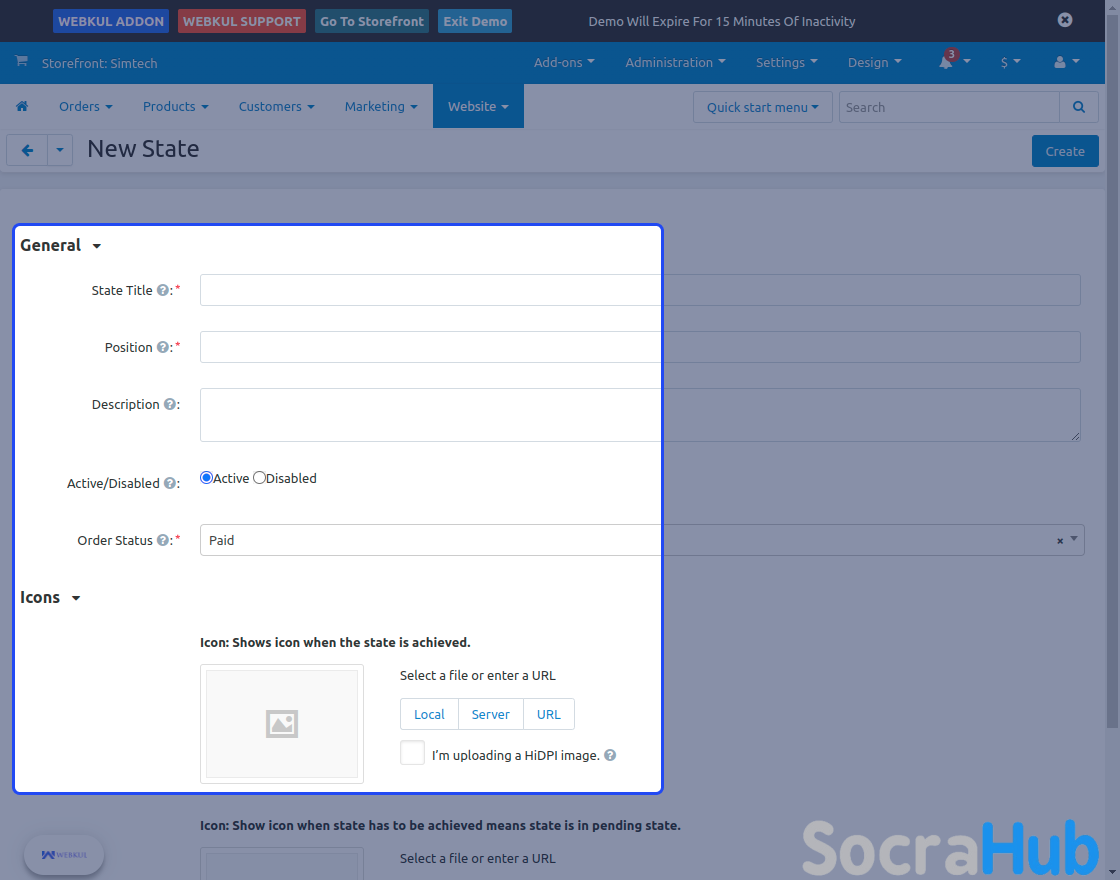Click the Storefront: Simtech link
The image size is (1120, 880).
tap(99, 63)
